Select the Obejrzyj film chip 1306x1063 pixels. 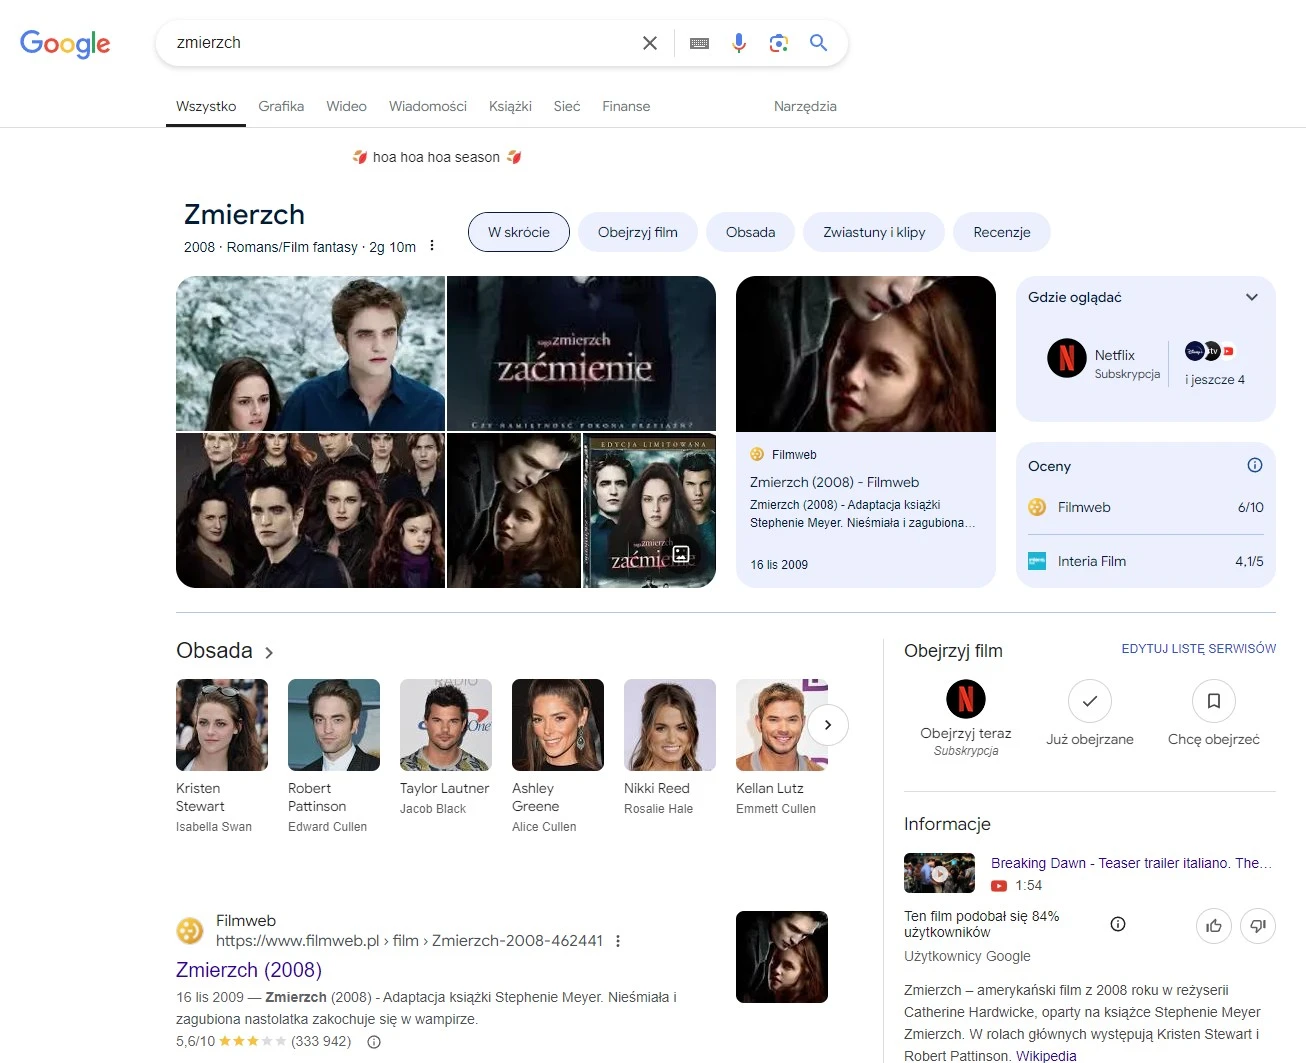coord(638,232)
